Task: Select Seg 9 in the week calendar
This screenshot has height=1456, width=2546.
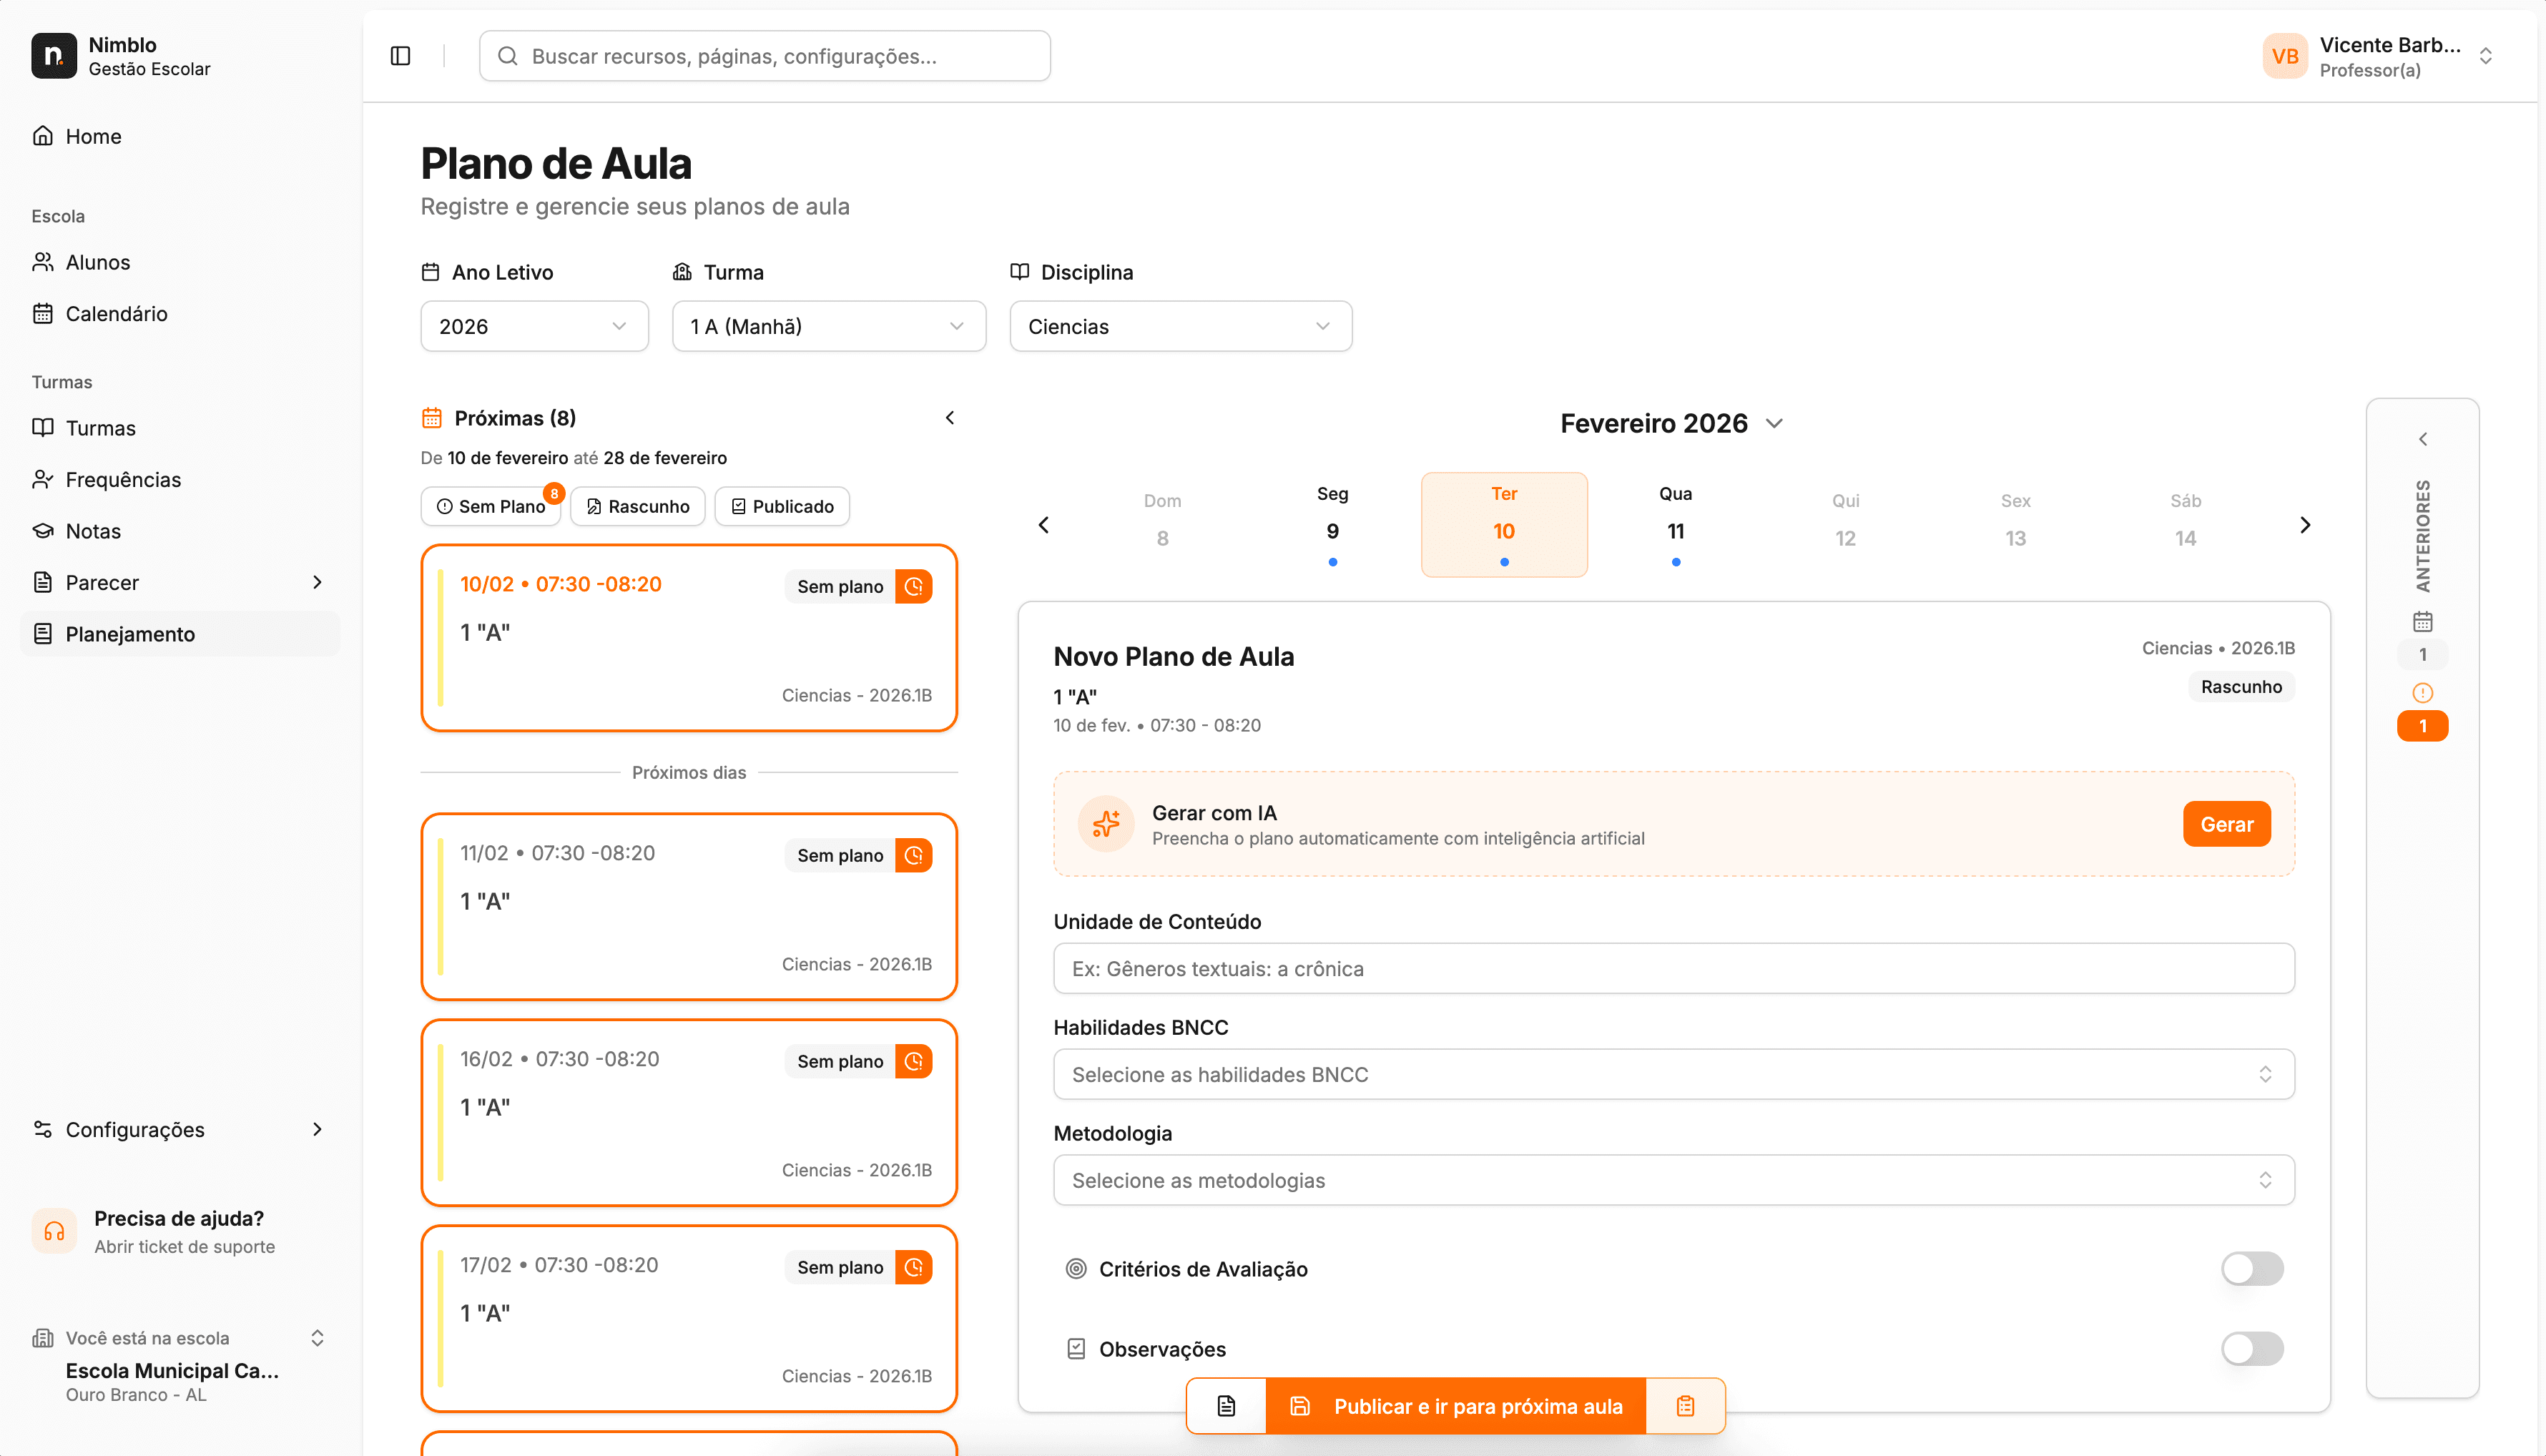Action: (1332, 525)
